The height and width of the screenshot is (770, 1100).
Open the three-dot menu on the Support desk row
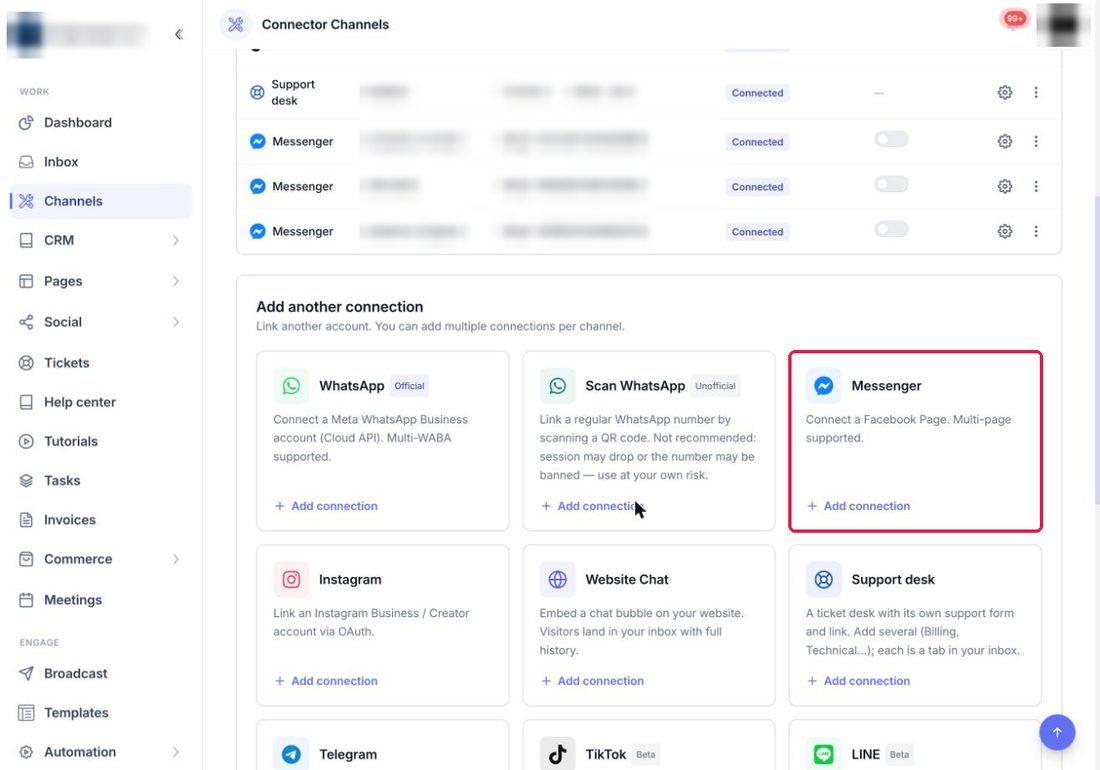(1035, 93)
